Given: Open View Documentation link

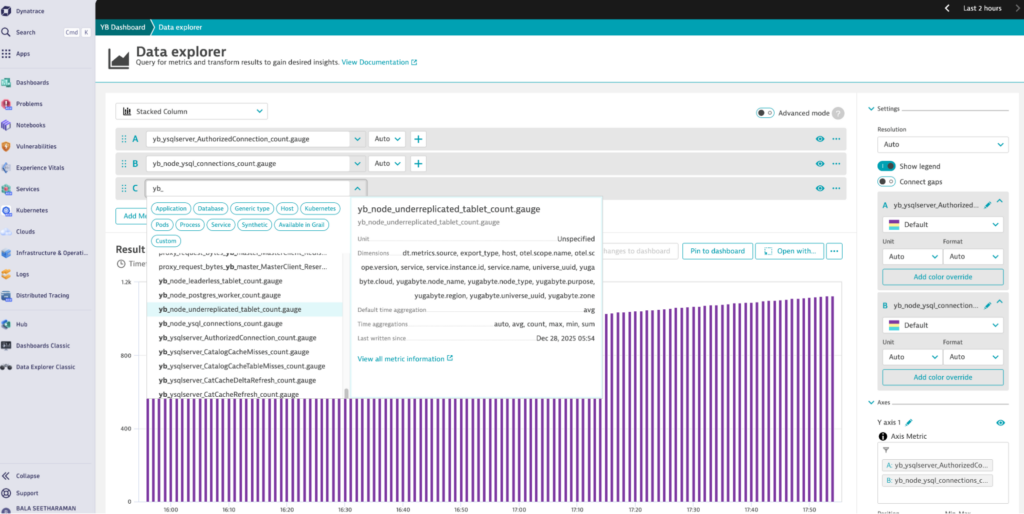Looking at the screenshot, I should click(x=379, y=62).
